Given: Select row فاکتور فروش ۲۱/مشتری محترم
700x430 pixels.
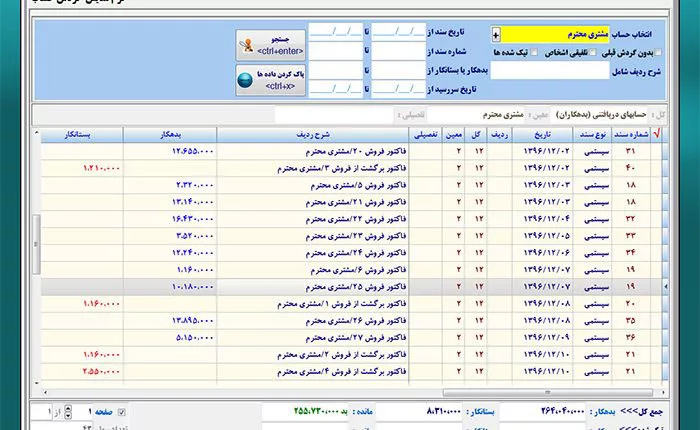Looking at the screenshot, I should pos(351,202).
